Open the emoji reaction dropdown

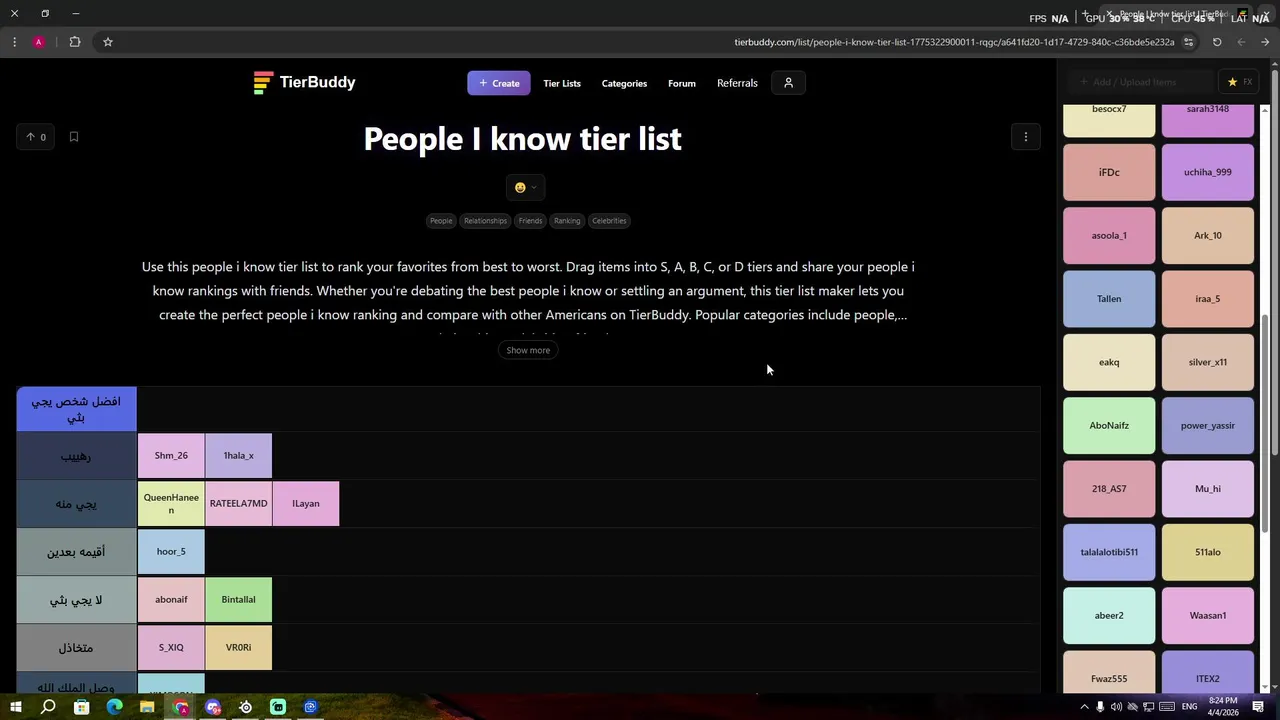click(525, 187)
